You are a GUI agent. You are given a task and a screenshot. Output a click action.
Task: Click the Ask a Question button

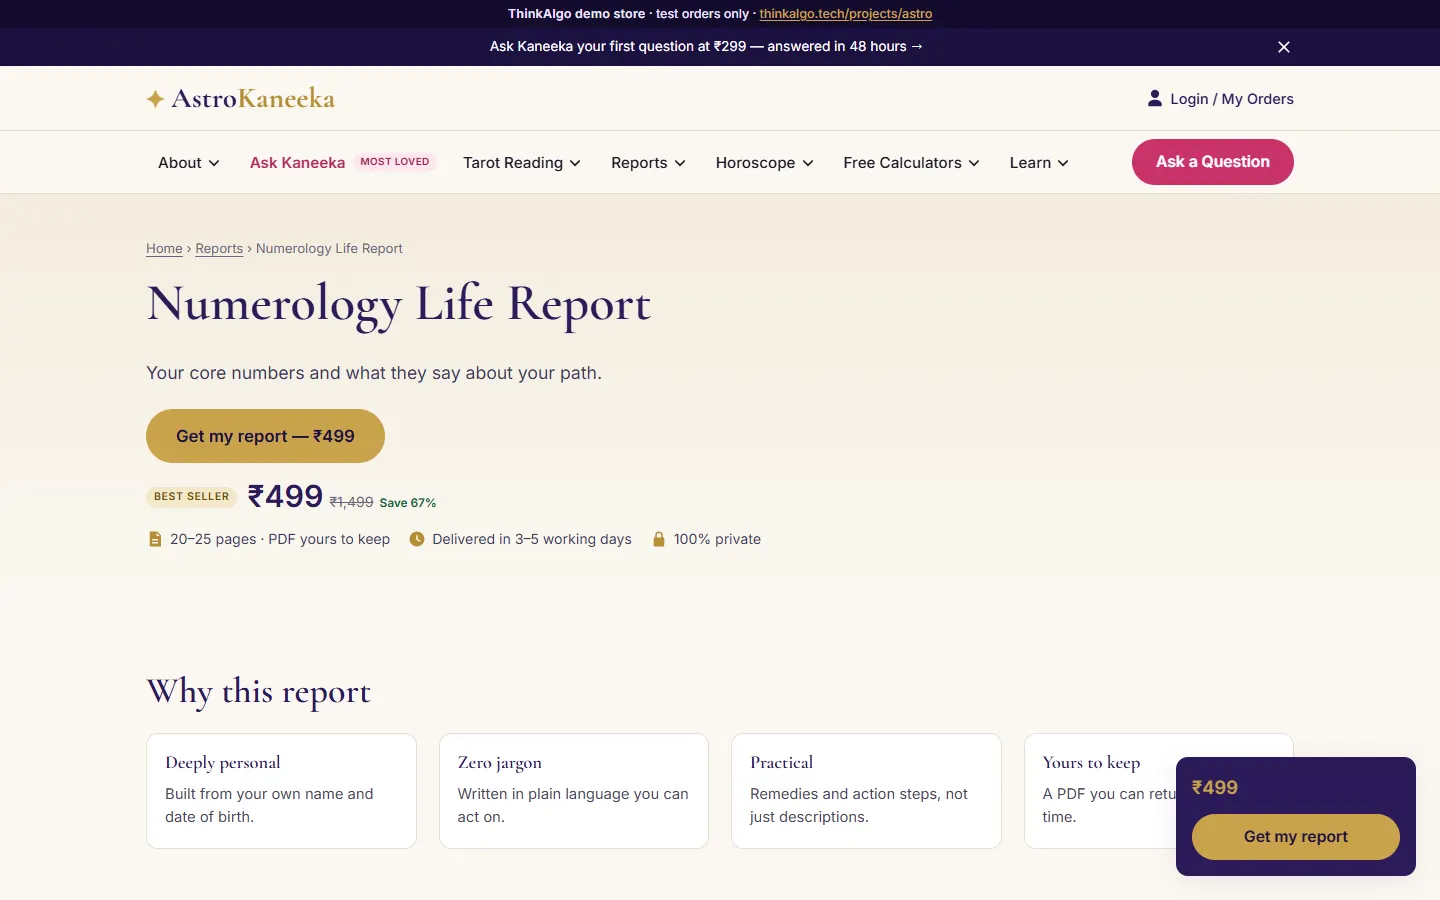coord(1213,162)
